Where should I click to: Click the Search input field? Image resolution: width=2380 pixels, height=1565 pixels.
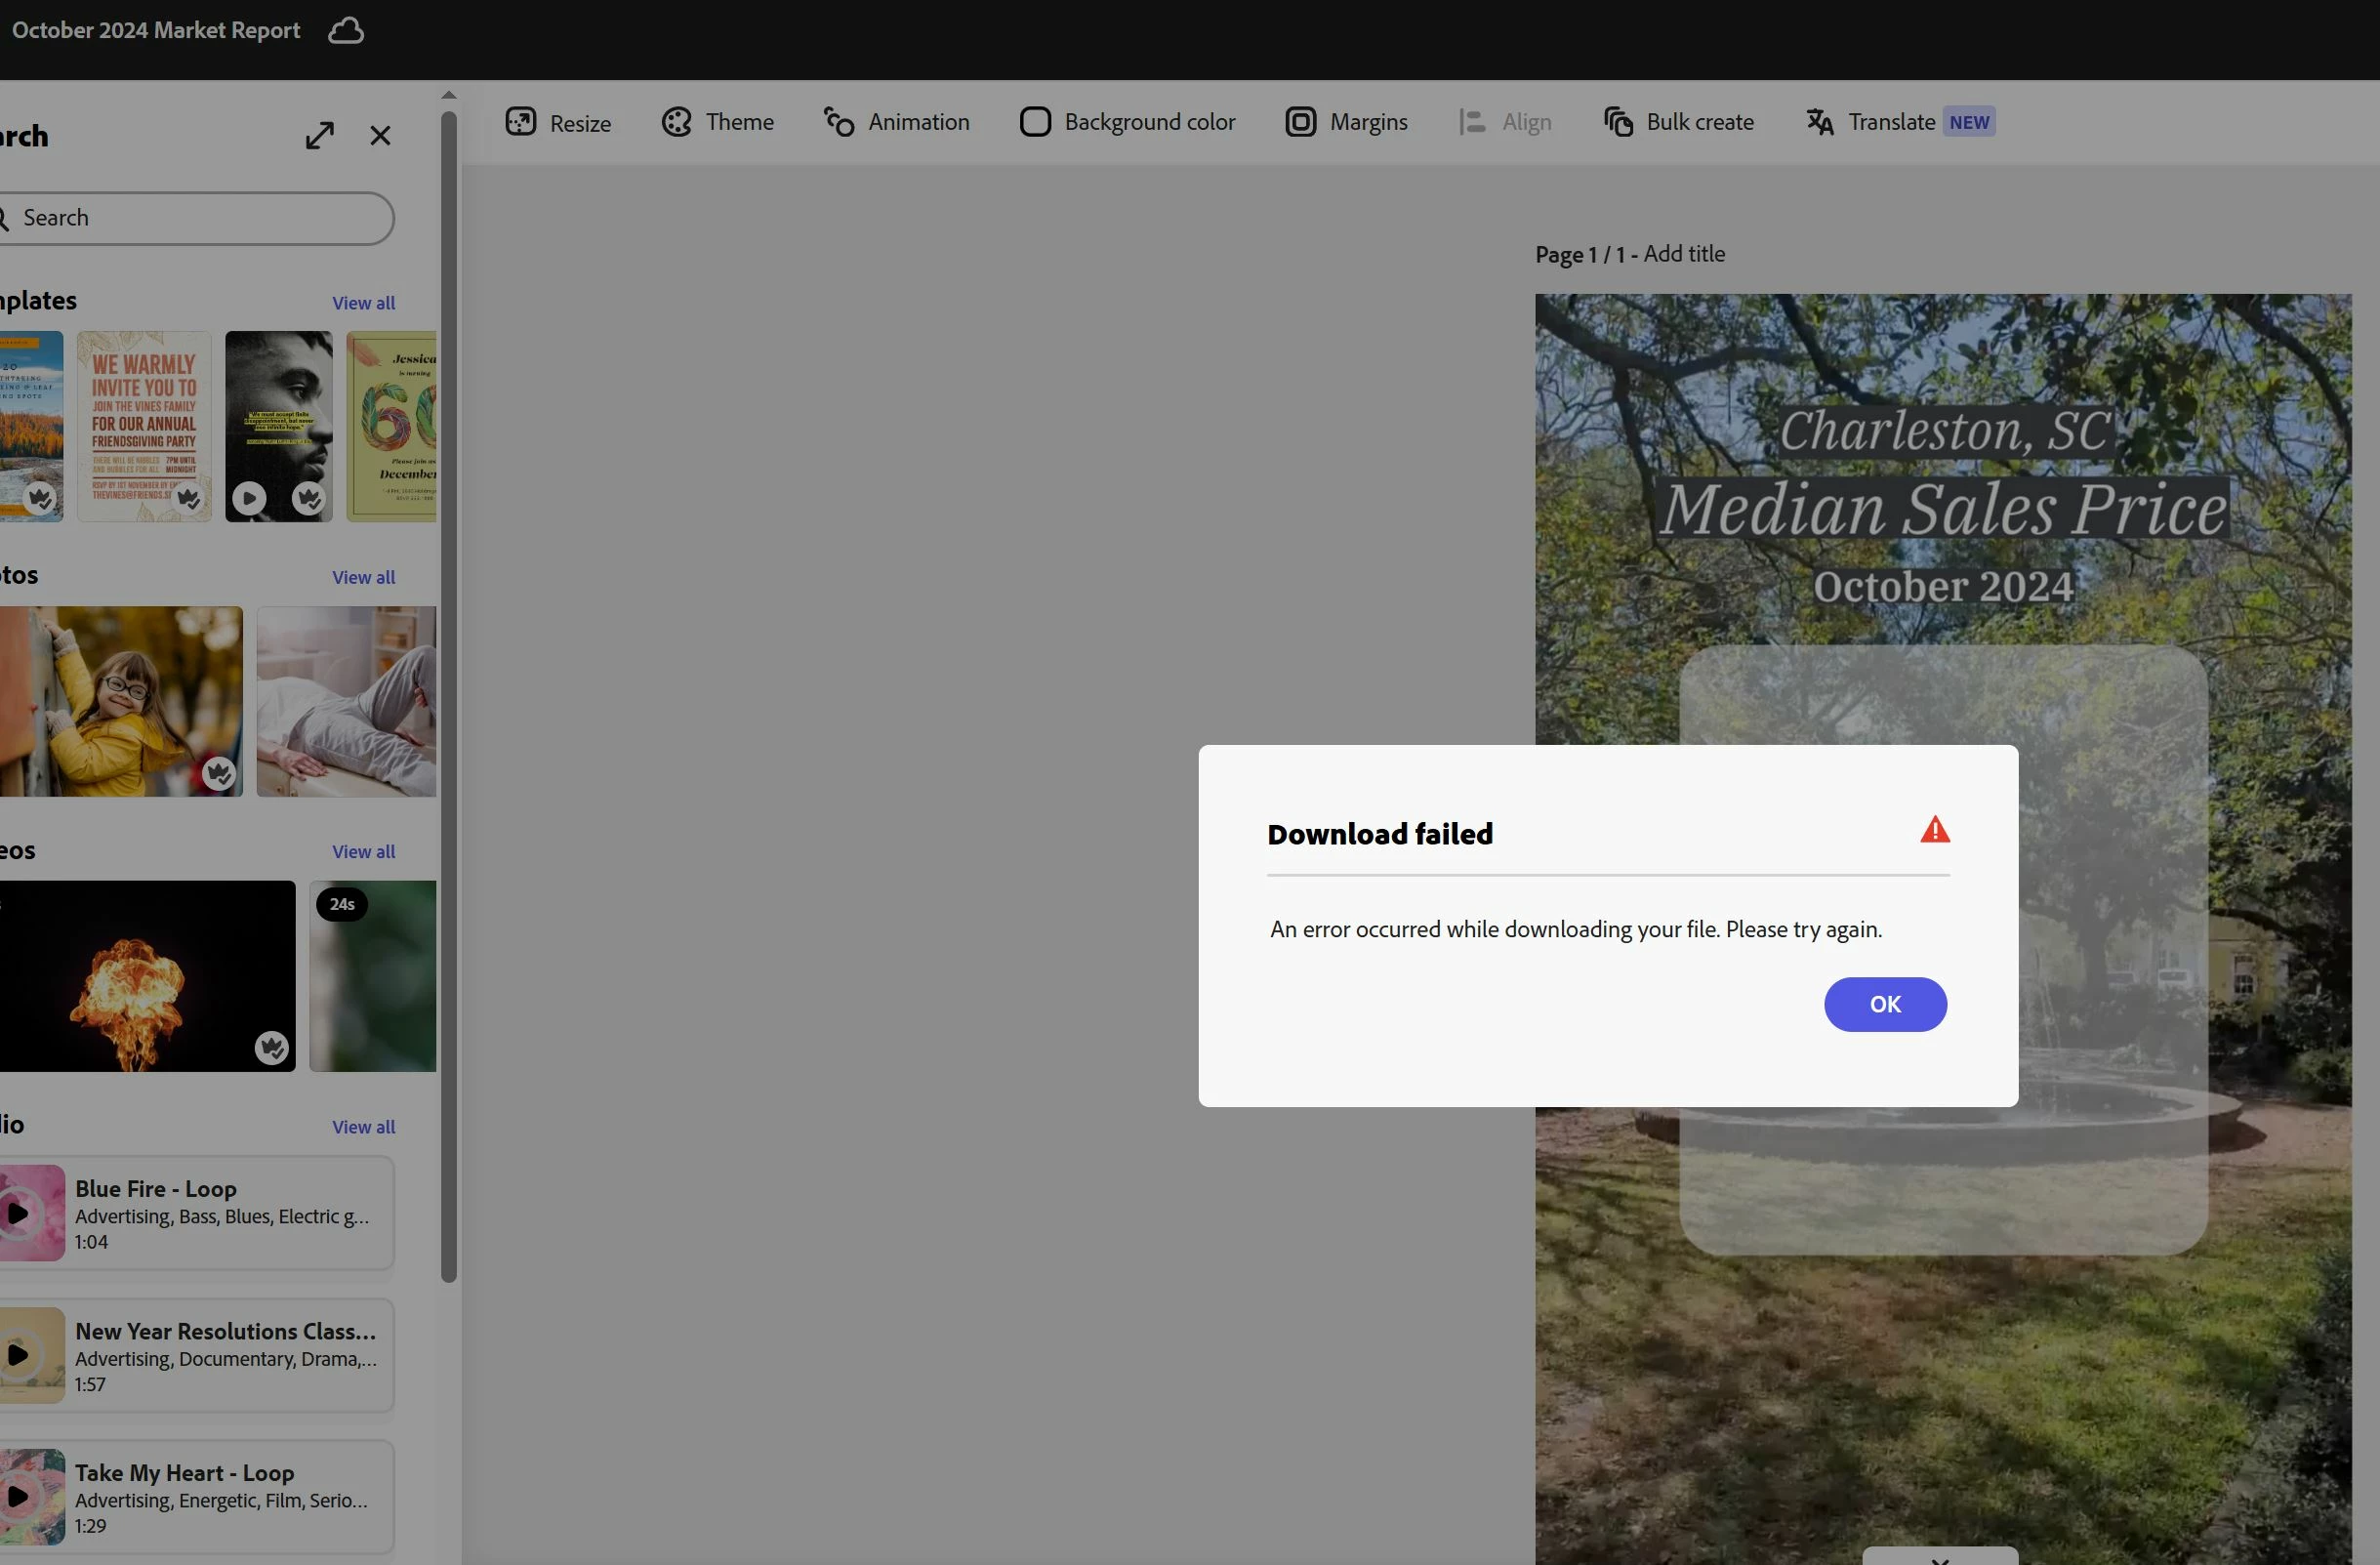pyautogui.click(x=200, y=218)
